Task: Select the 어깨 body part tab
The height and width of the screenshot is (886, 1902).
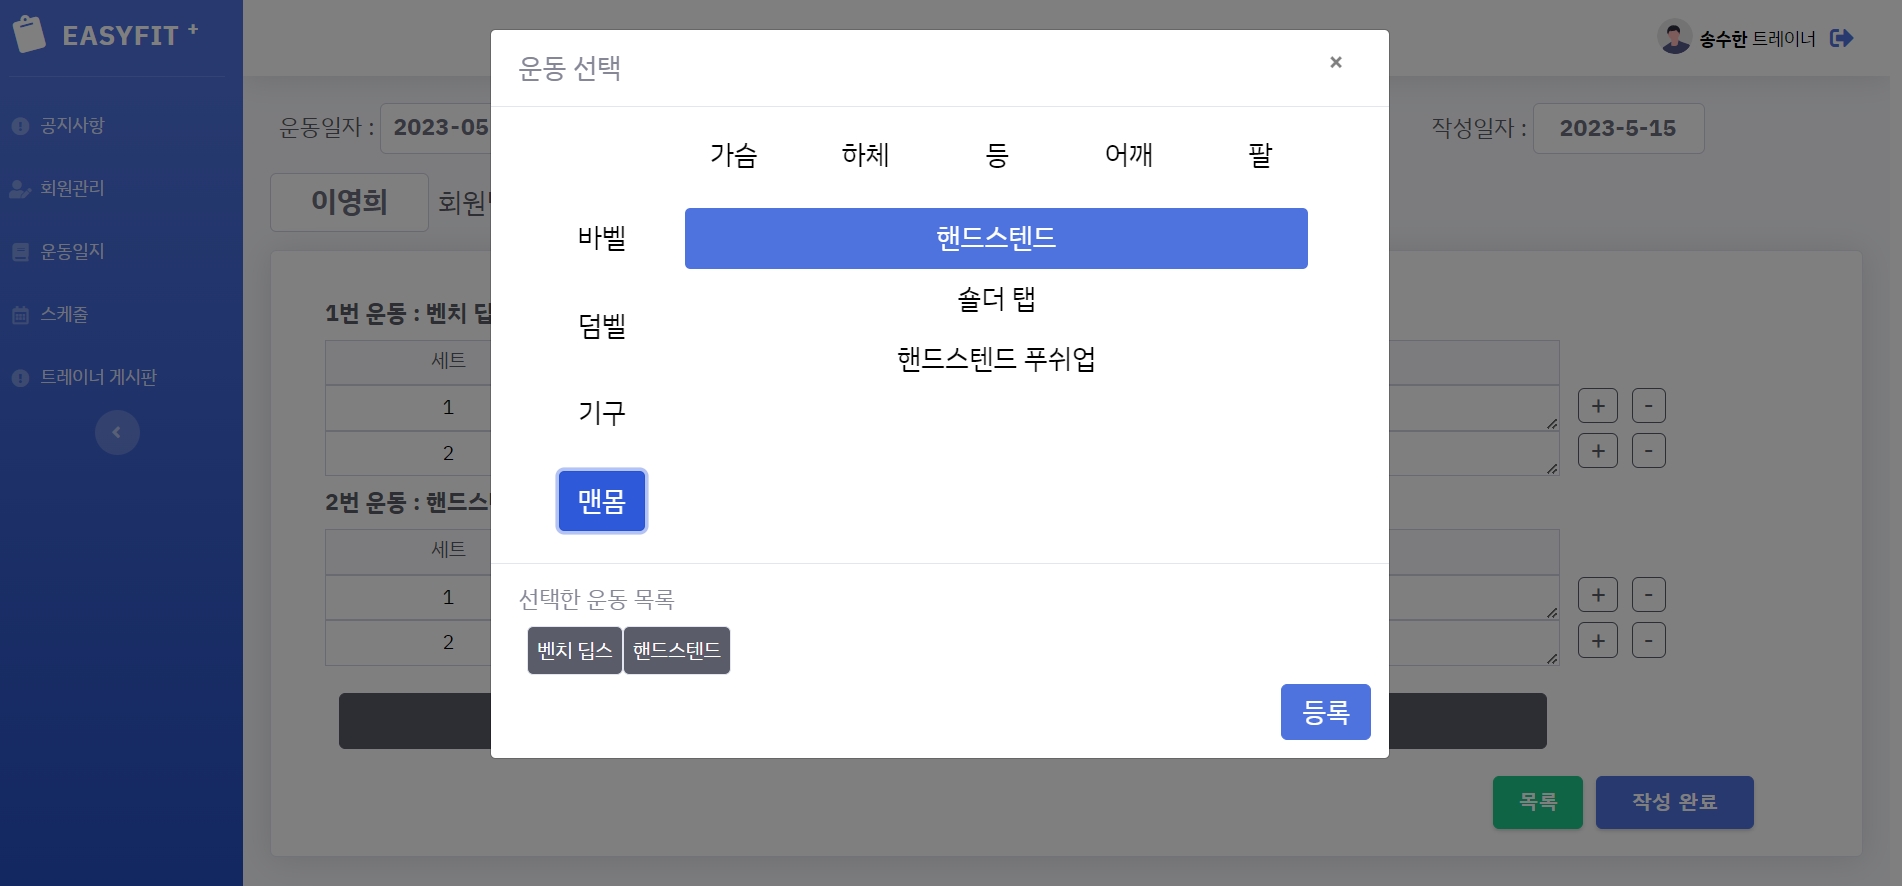Action: (1129, 155)
